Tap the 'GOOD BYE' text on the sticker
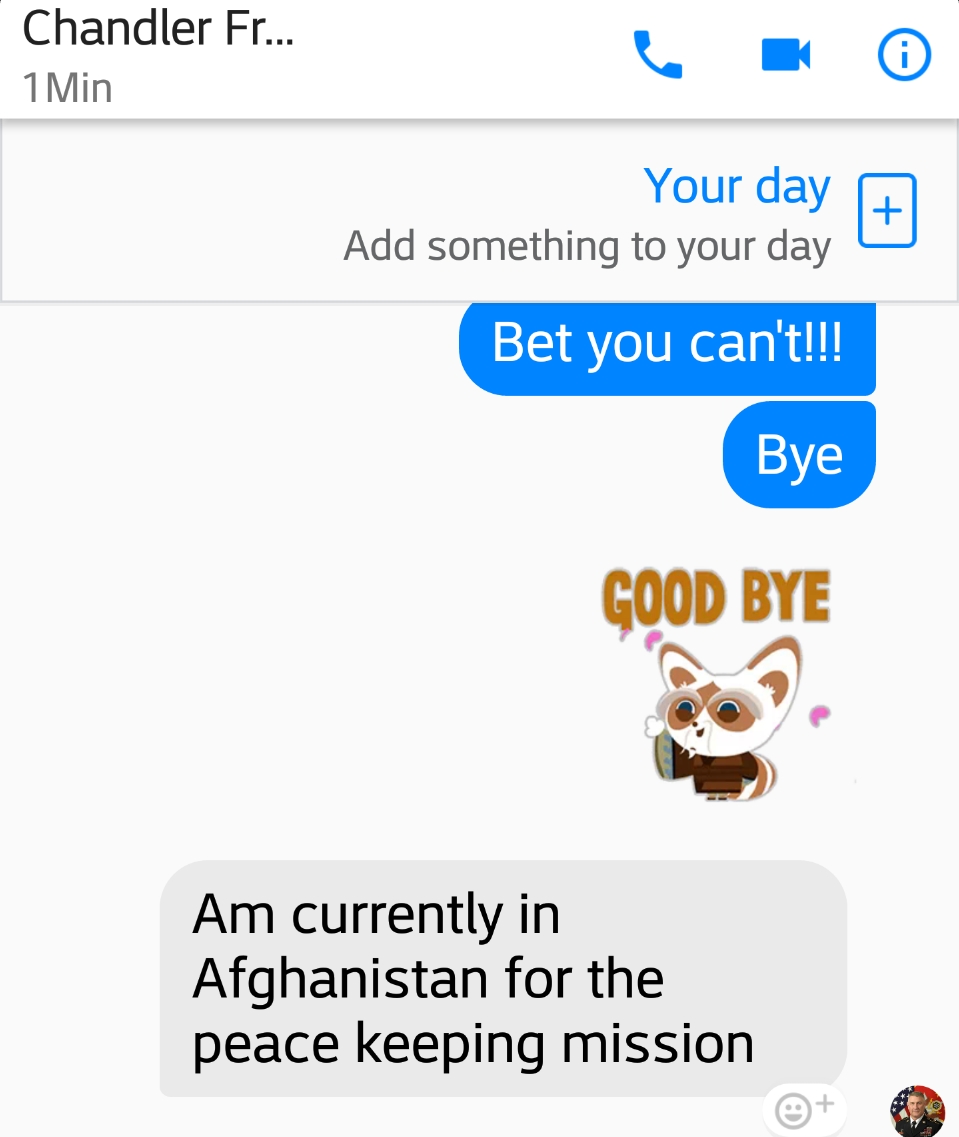 [x=716, y=598]
